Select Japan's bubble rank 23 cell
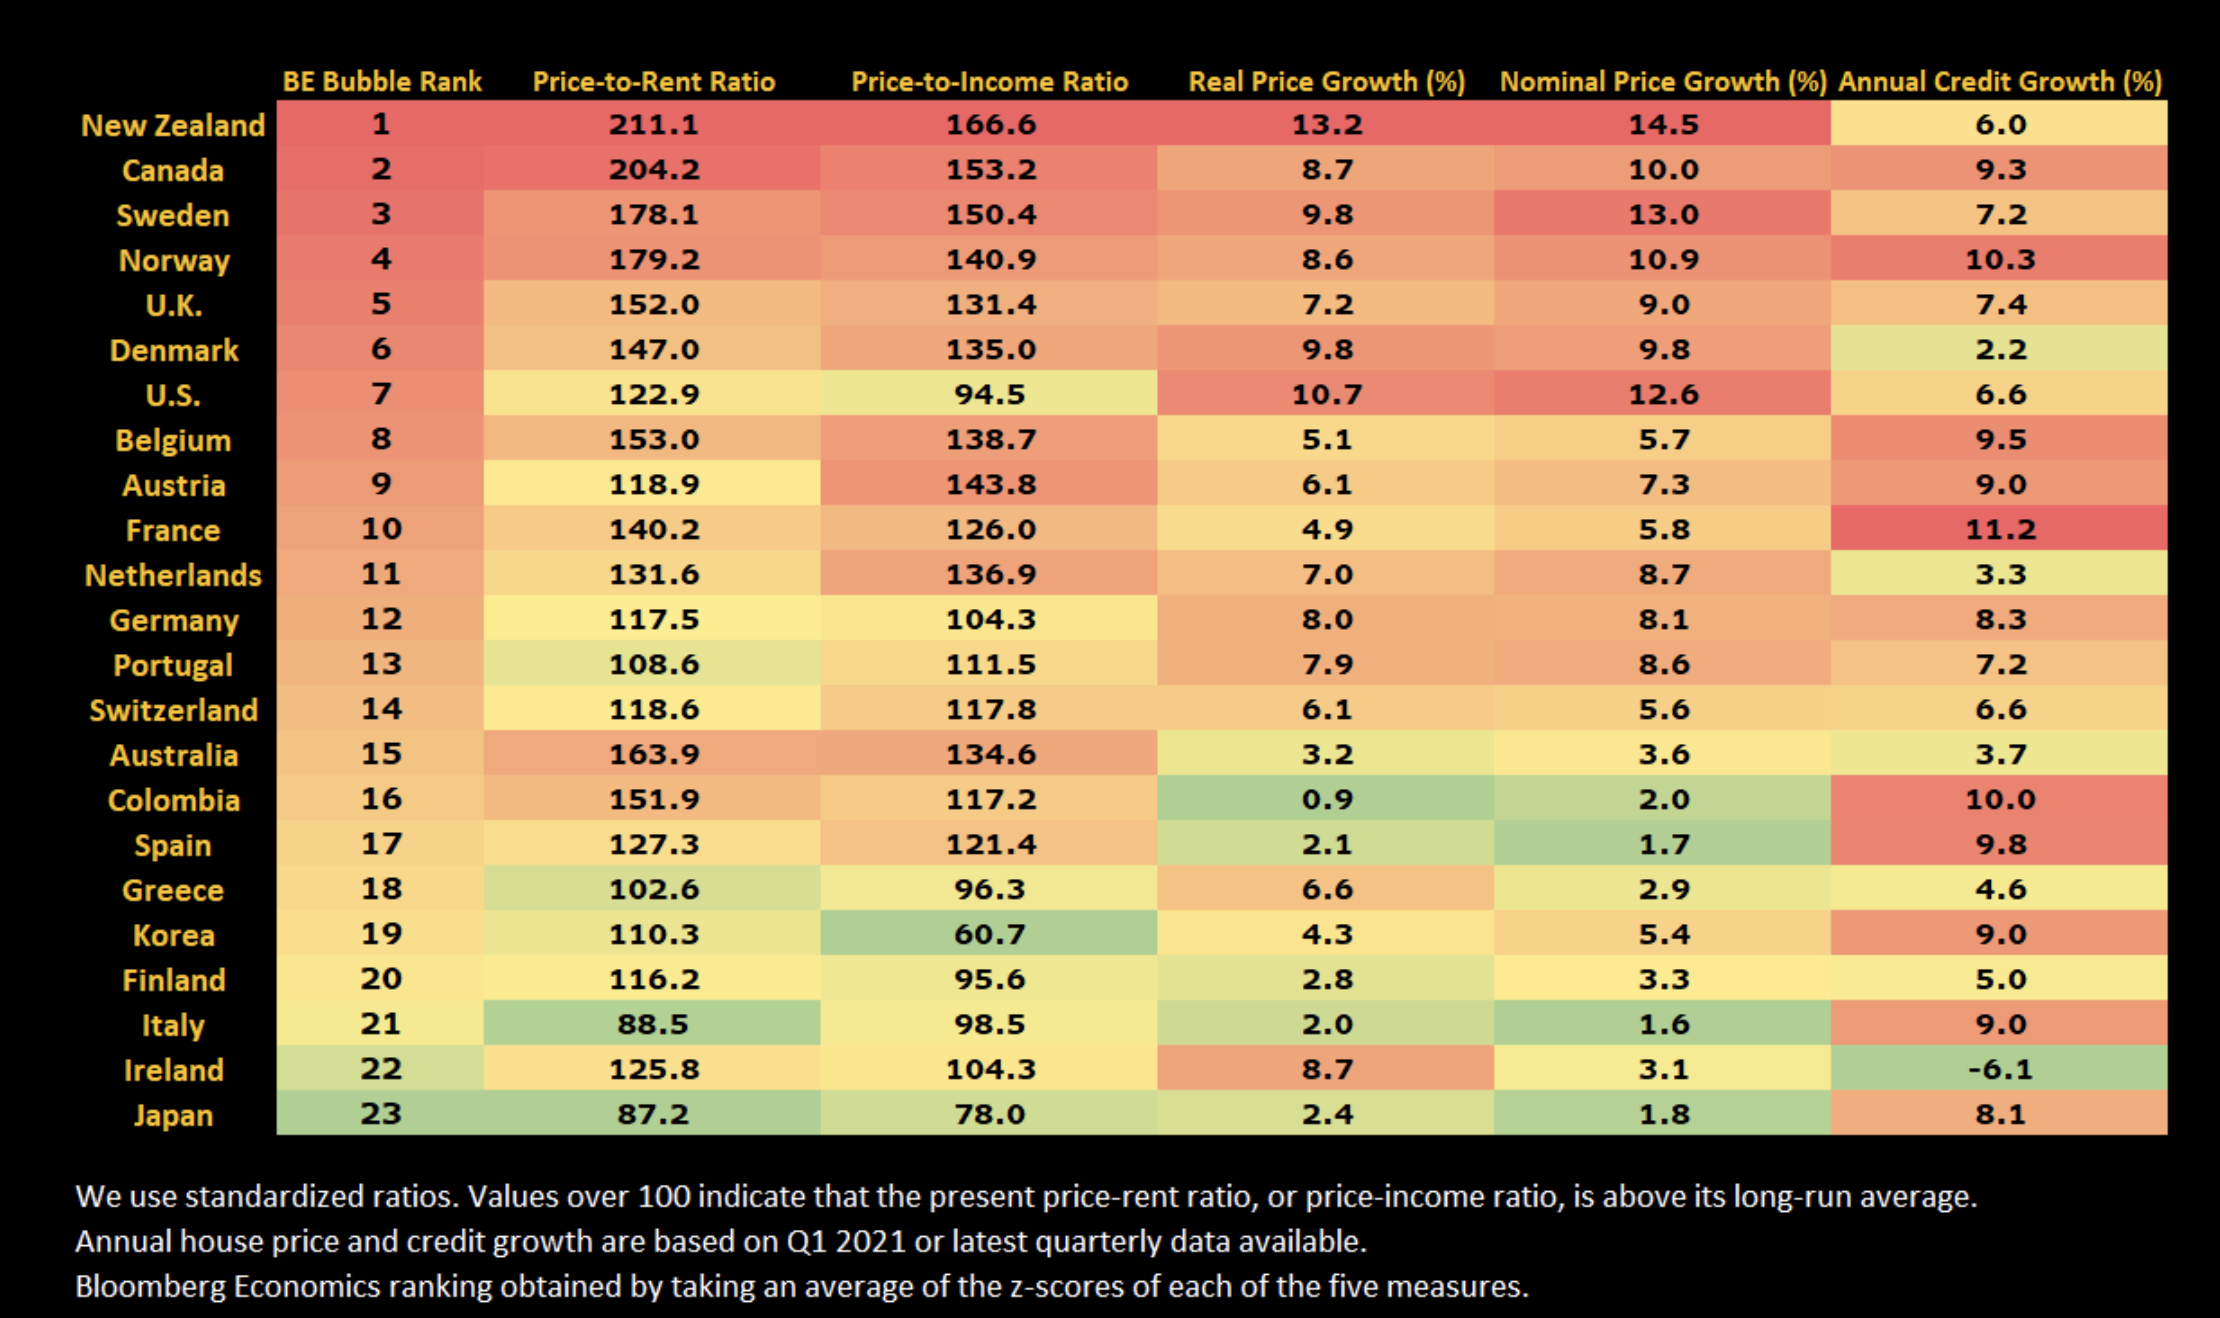Viewport: 2220px width, 1318px height. pos(381,1114)
